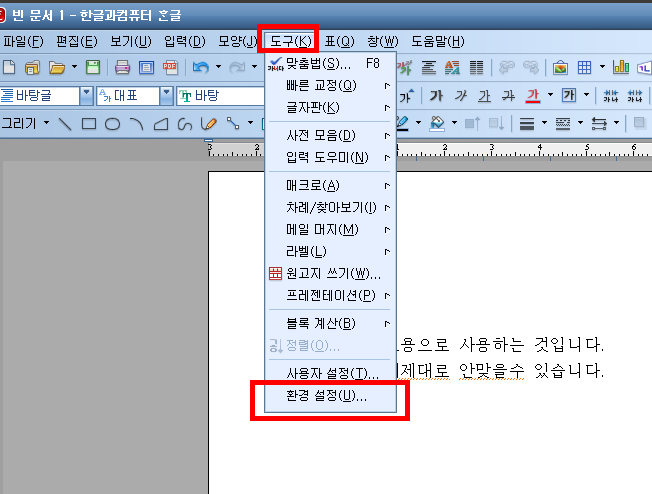Toggle underline 가 formatting
Image resolution: width=652 pixels, height=494 pixels.
[484, 96]
